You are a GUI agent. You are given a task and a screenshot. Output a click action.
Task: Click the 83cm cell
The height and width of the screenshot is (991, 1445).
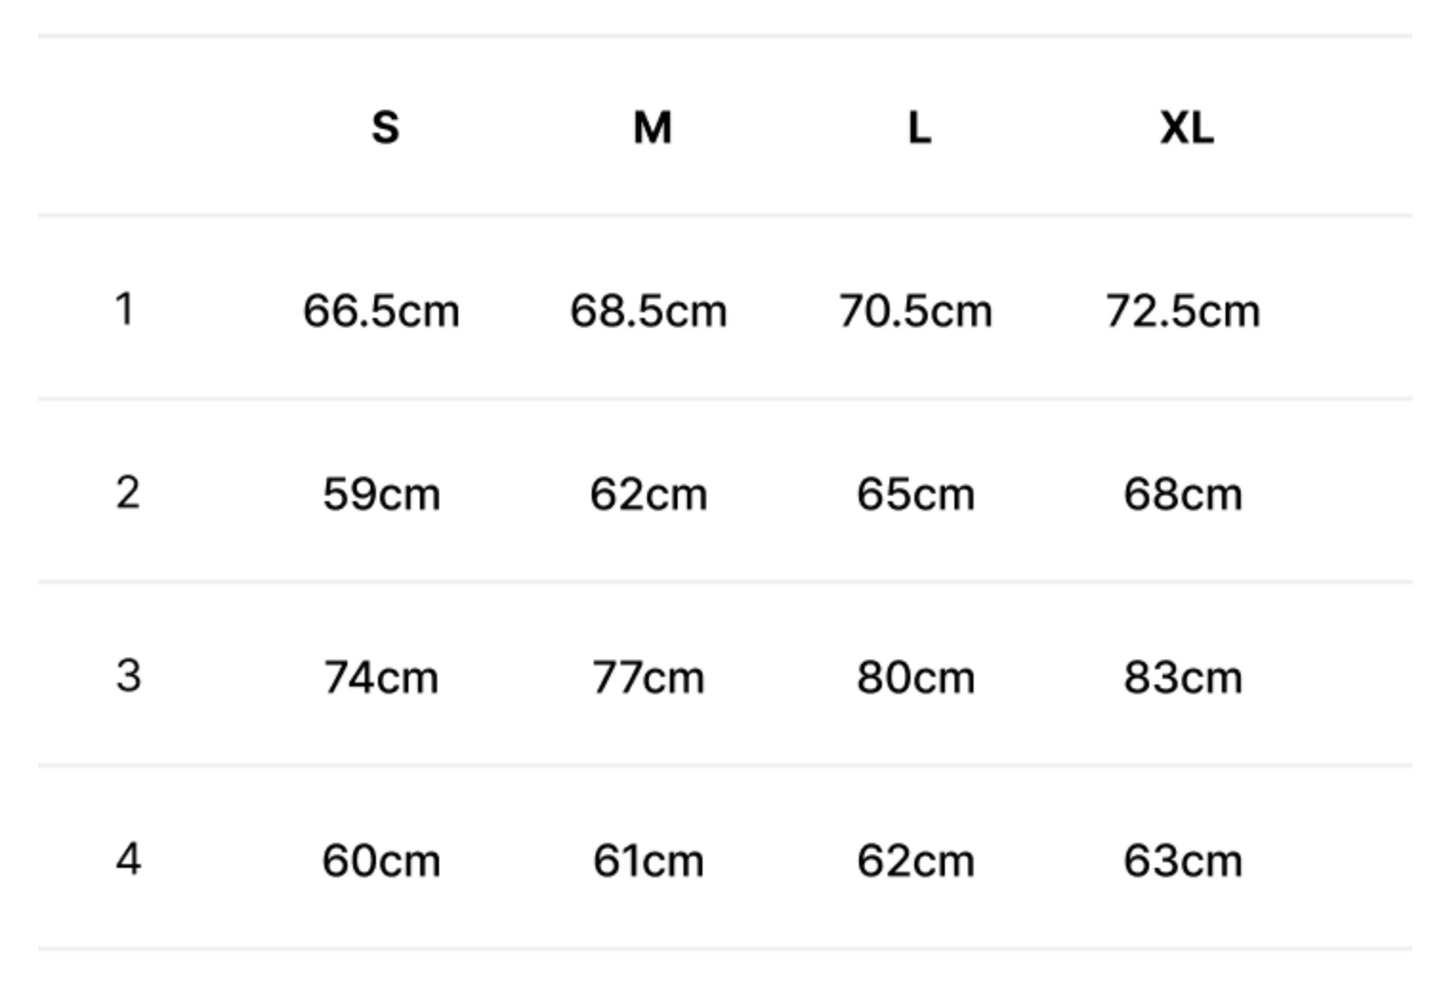[1183, 678]
